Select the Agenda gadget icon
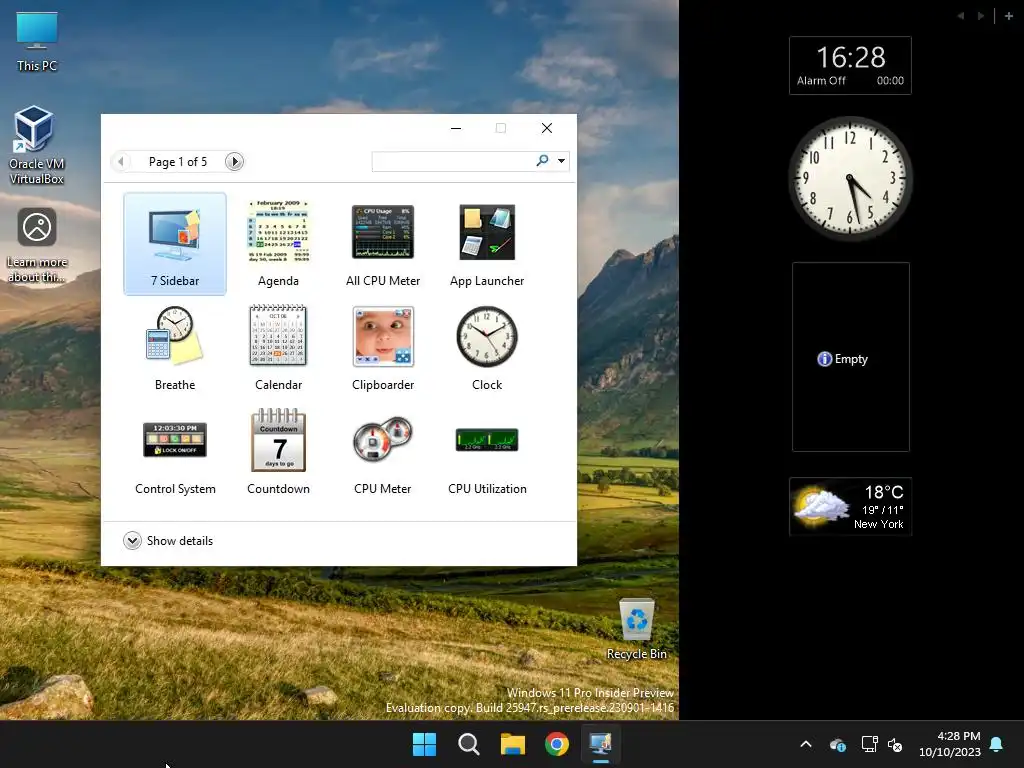 (x=278, y=231)
